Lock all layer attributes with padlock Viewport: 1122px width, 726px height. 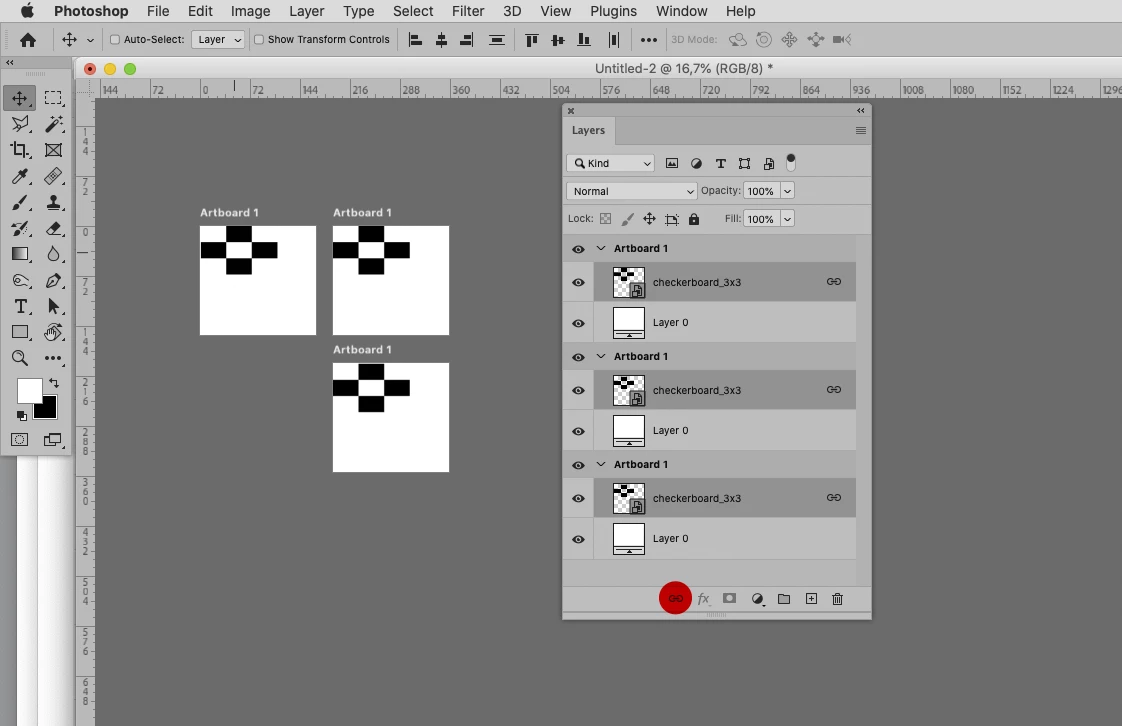(x=694, y=219)
